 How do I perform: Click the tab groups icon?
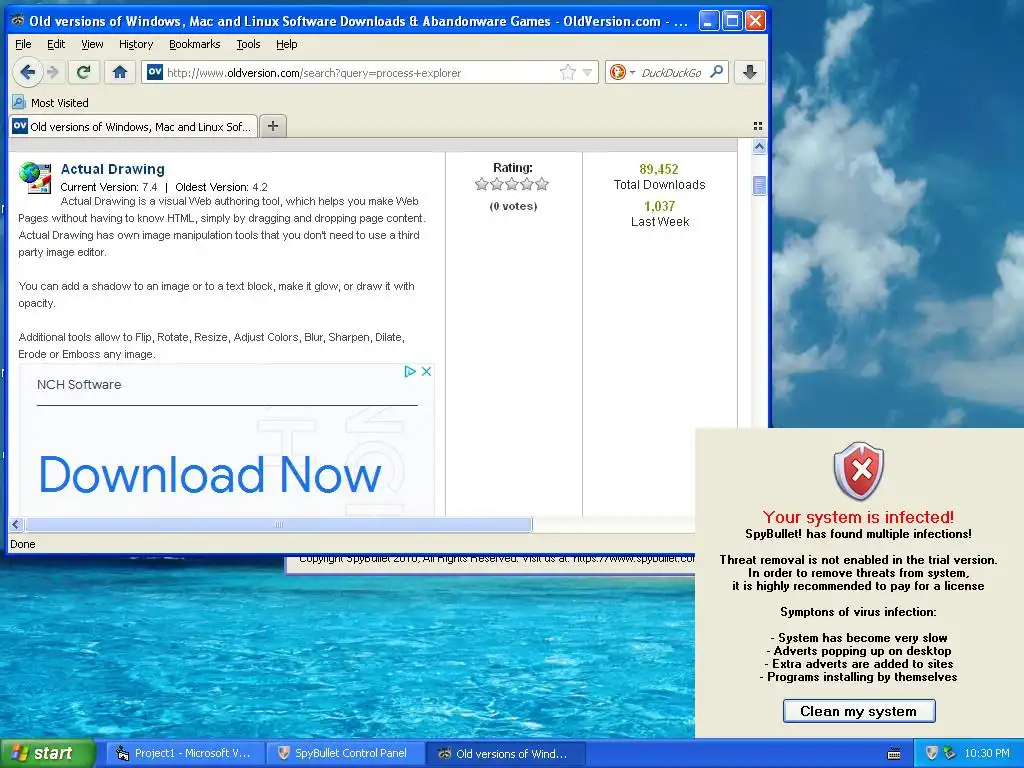click(x=758, y=126)
